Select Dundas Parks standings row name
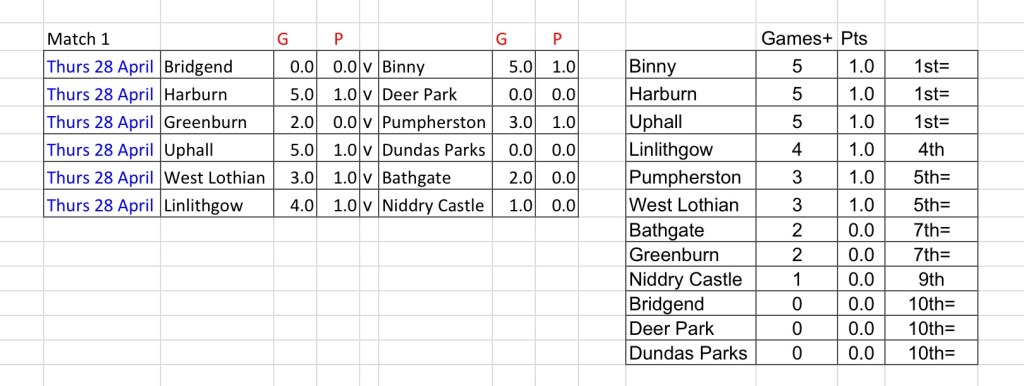 (x=691, y=353)
